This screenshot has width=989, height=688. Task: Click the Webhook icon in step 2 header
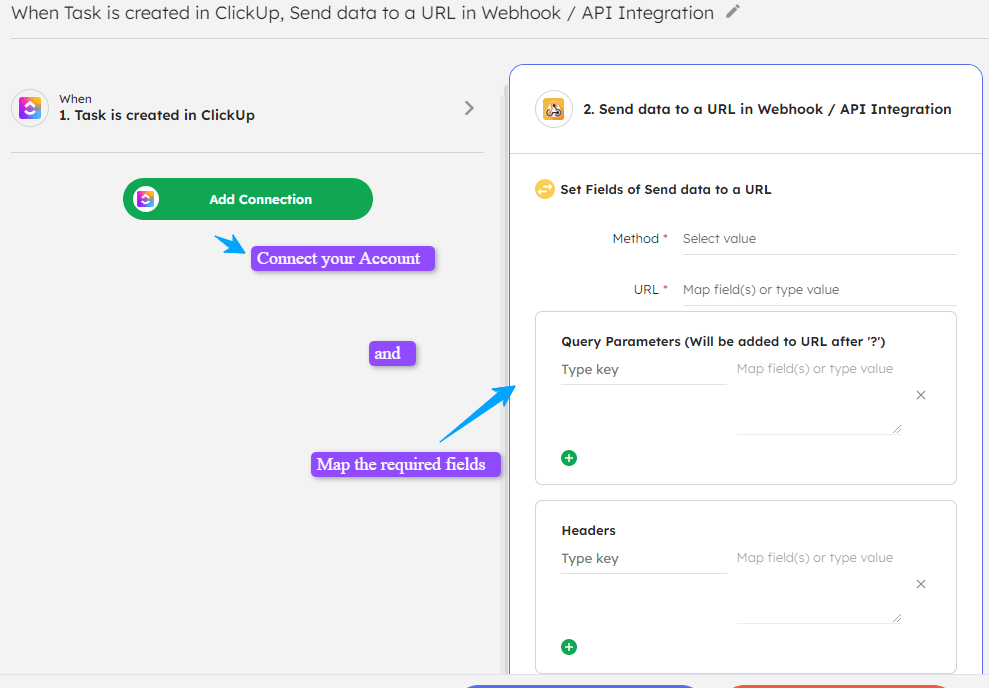[554, 109]
